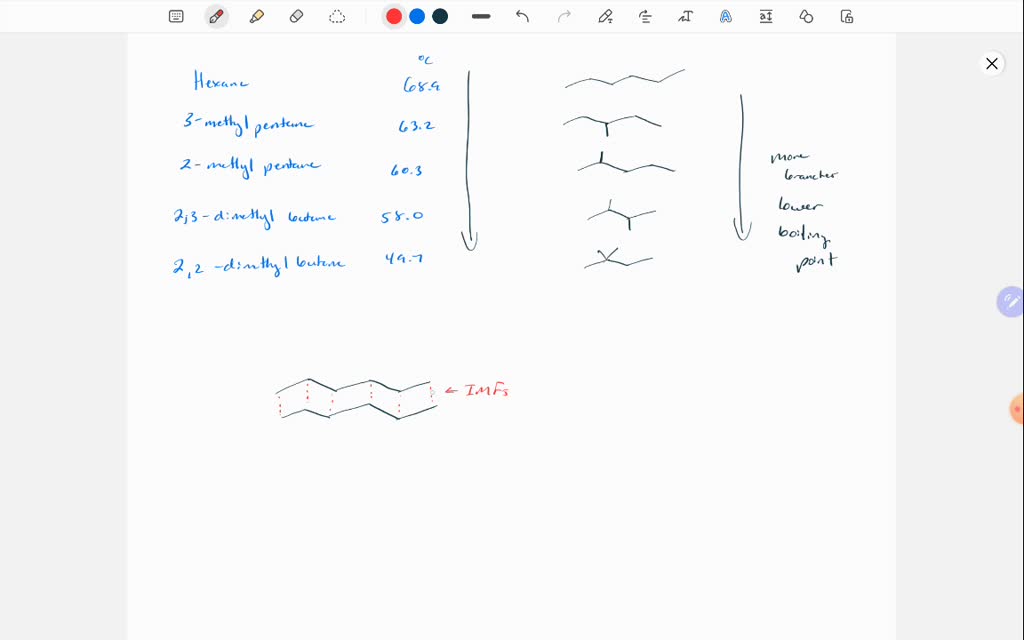Open the floating pen settings bubble
Image resolution: width=1024 pixels, height=640 pixels.
[x=1010, y=301]
